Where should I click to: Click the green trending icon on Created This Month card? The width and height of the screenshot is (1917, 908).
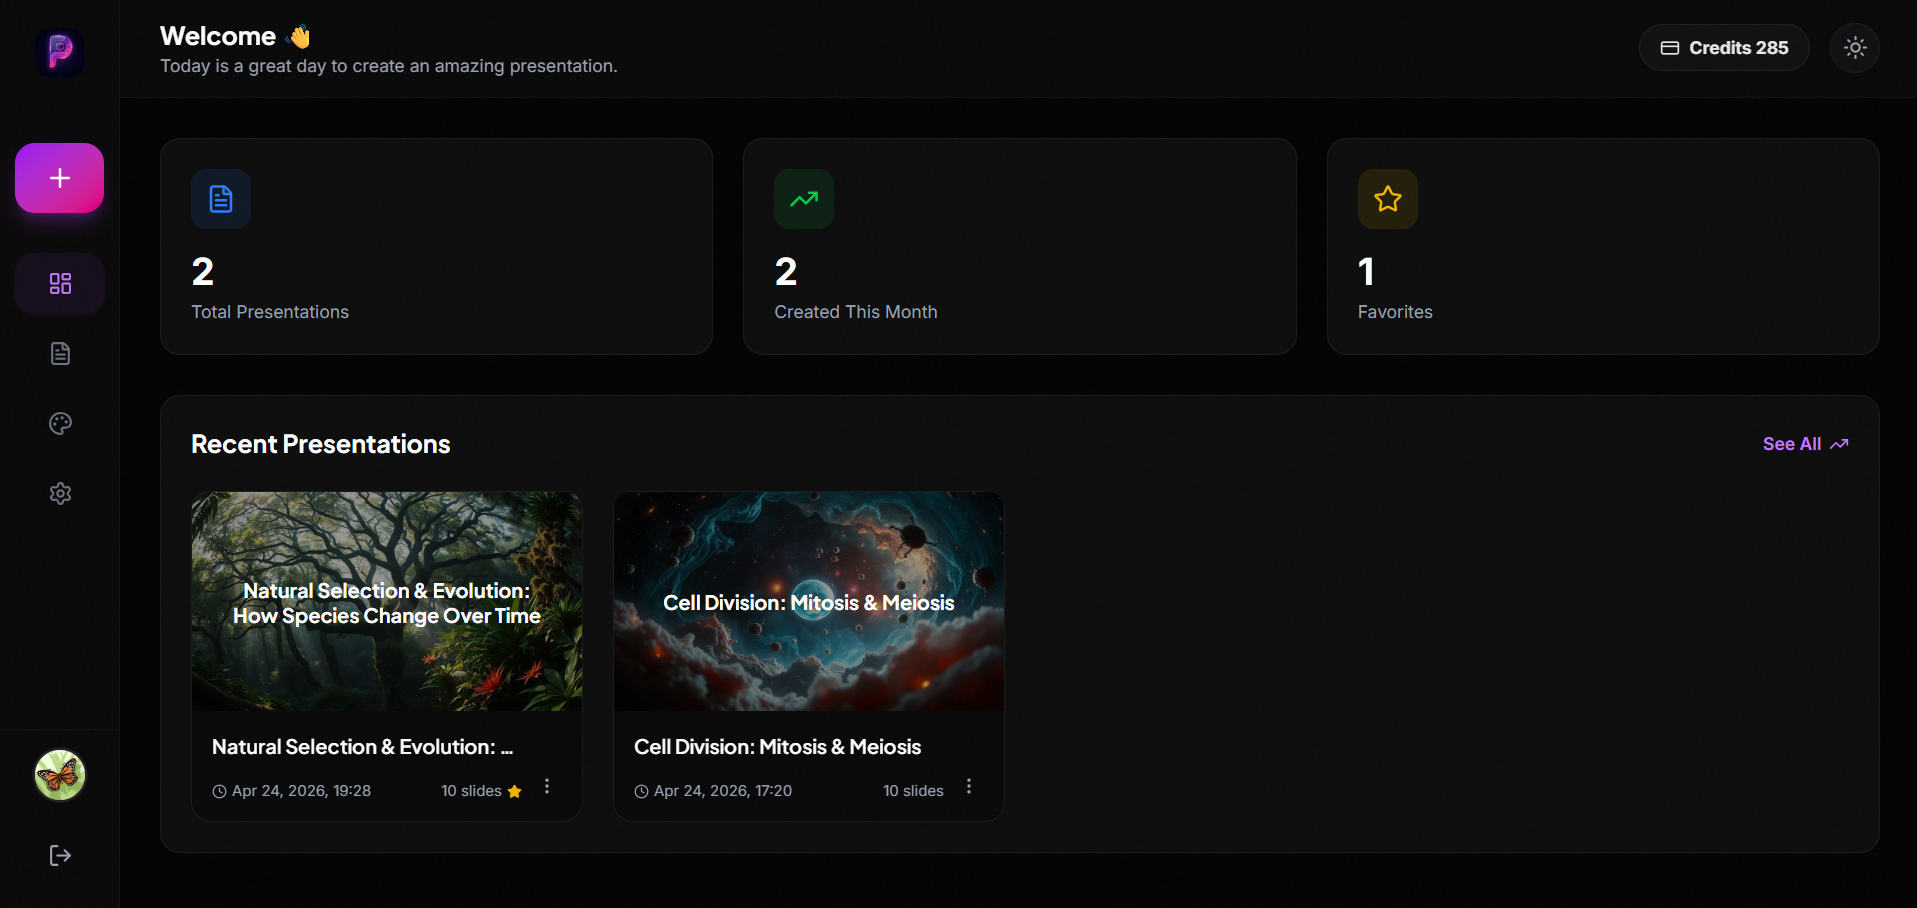(x=804, y=199)
